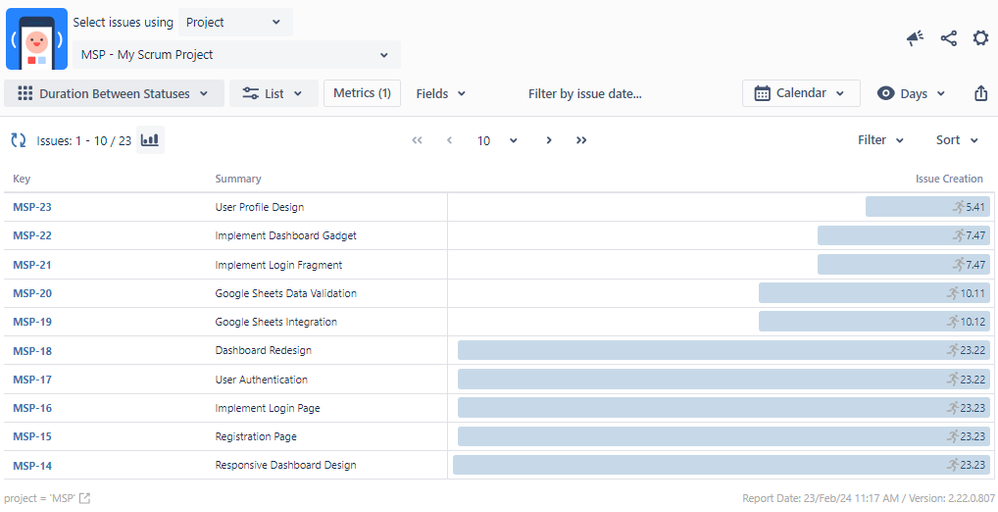This screenshot has width=998, height=512.
Task: Open issue MSP-22
Action: pos(32,236)
